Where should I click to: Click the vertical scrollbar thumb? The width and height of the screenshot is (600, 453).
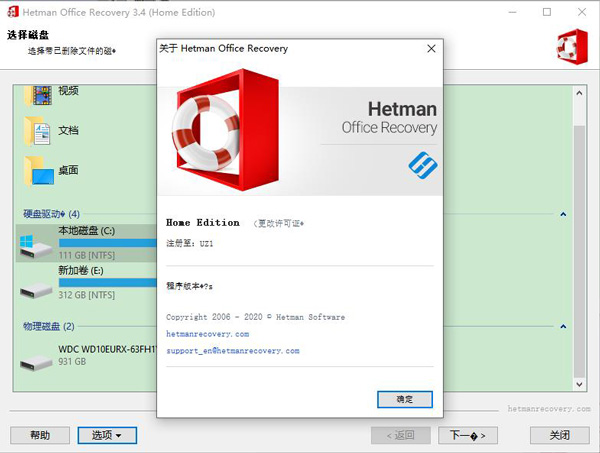[579, 251]
